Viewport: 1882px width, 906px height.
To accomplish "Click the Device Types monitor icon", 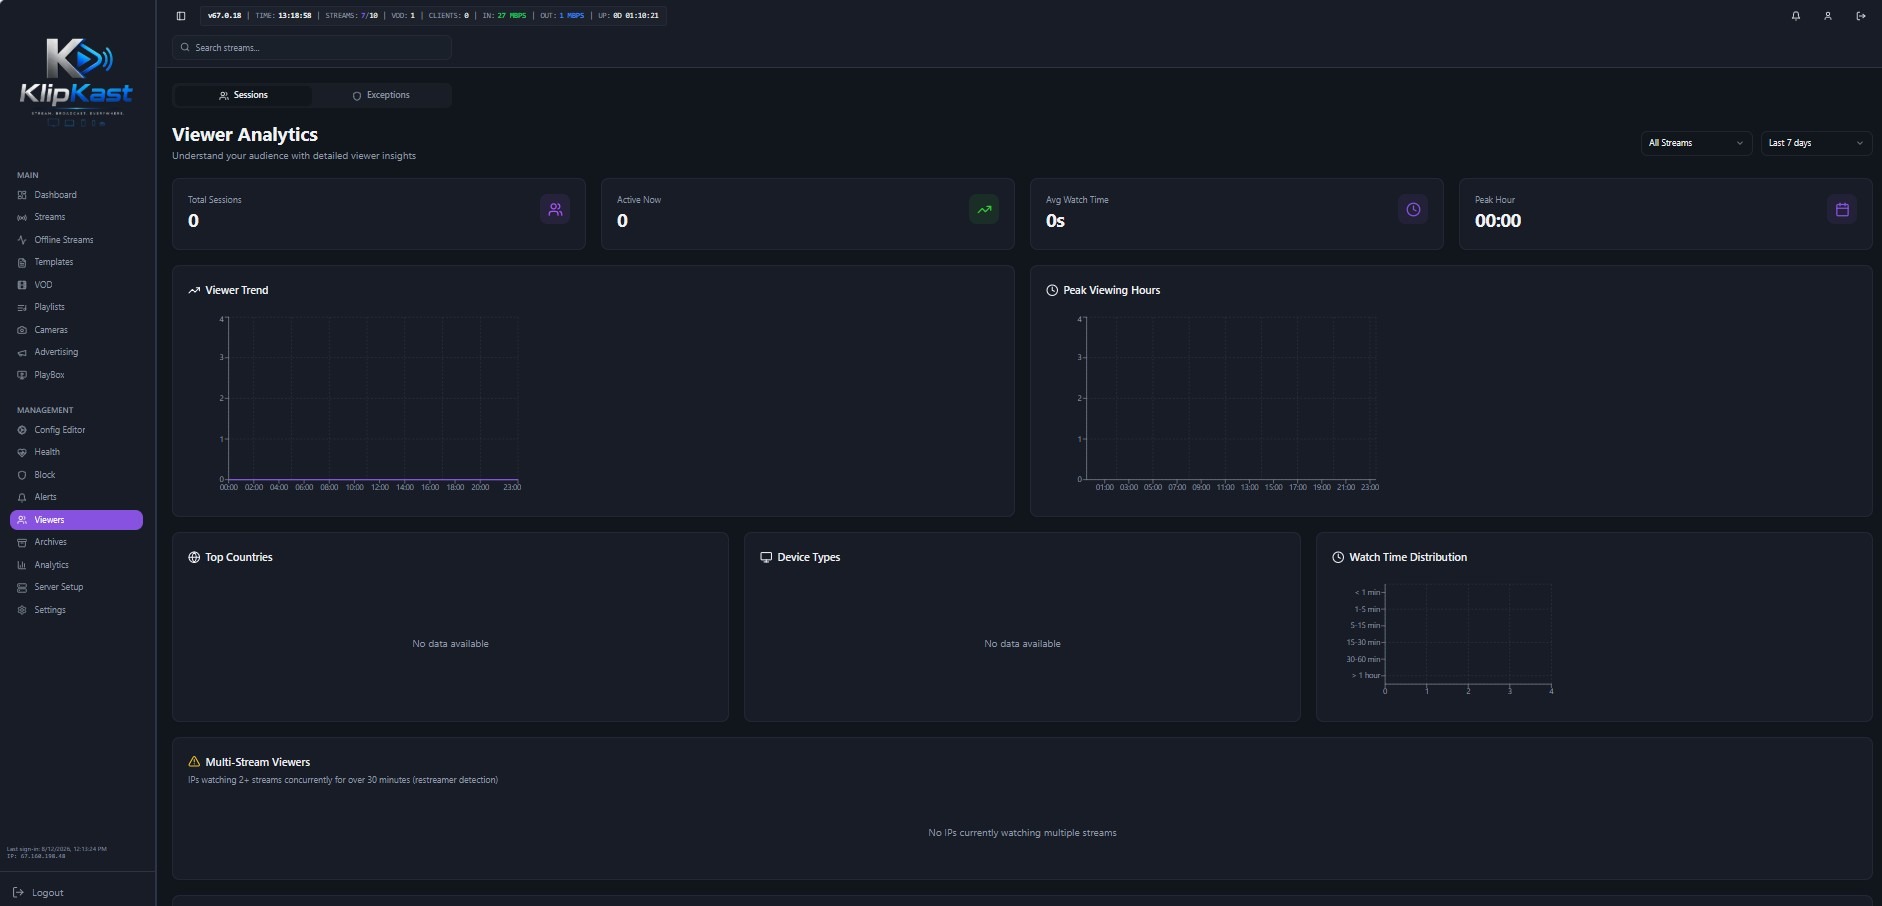I will (x=766, y=557).
